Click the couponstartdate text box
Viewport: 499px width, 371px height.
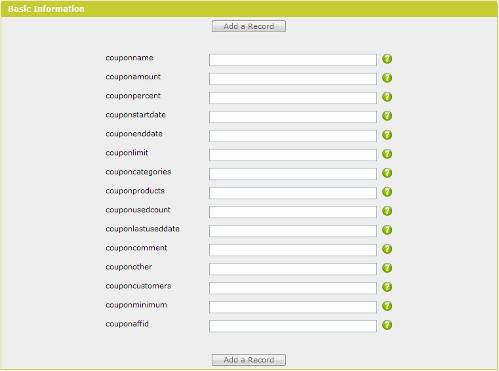pyautogui.click(x=293, y=117)
